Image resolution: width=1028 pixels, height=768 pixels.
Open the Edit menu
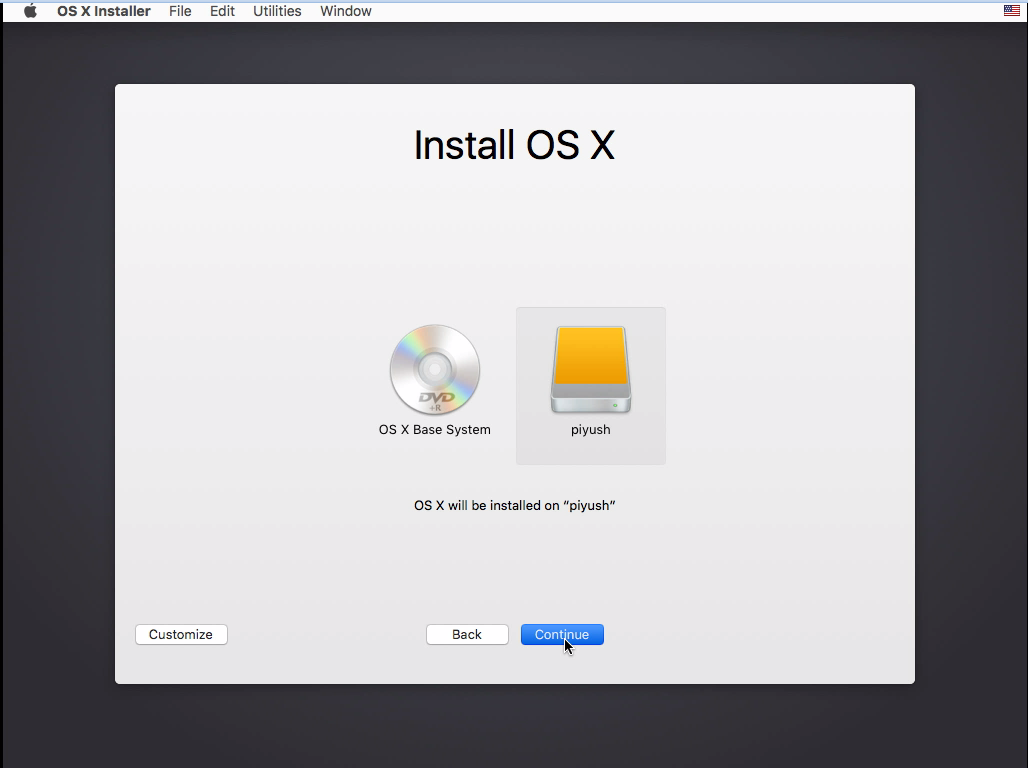[x=222, y=11]
